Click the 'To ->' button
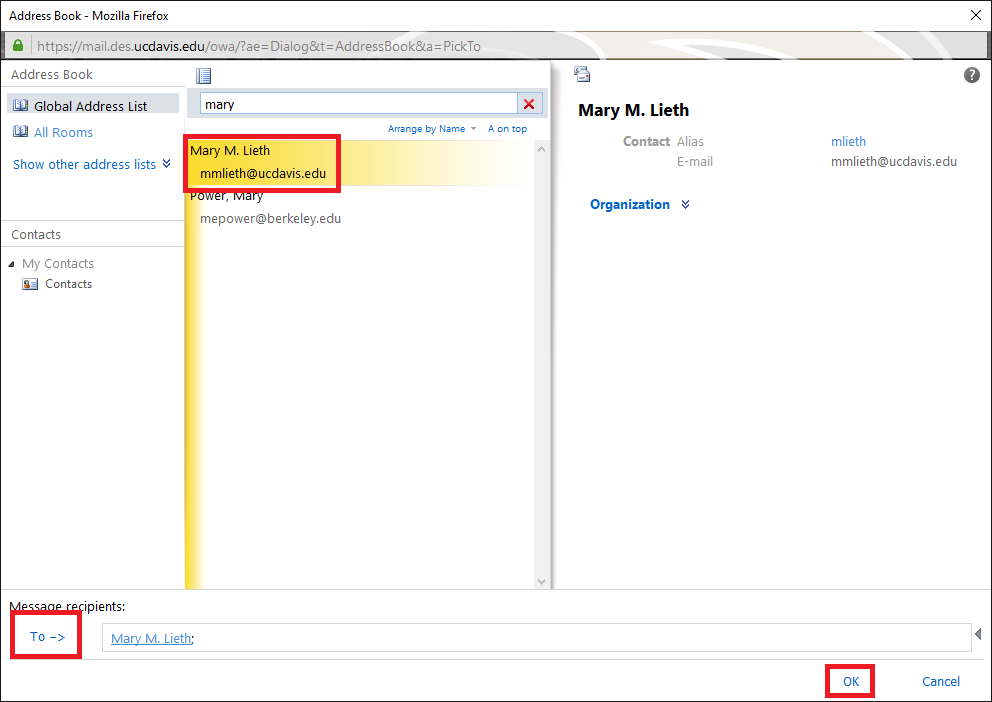Screen dimensions: 992x702 point(47,636)
